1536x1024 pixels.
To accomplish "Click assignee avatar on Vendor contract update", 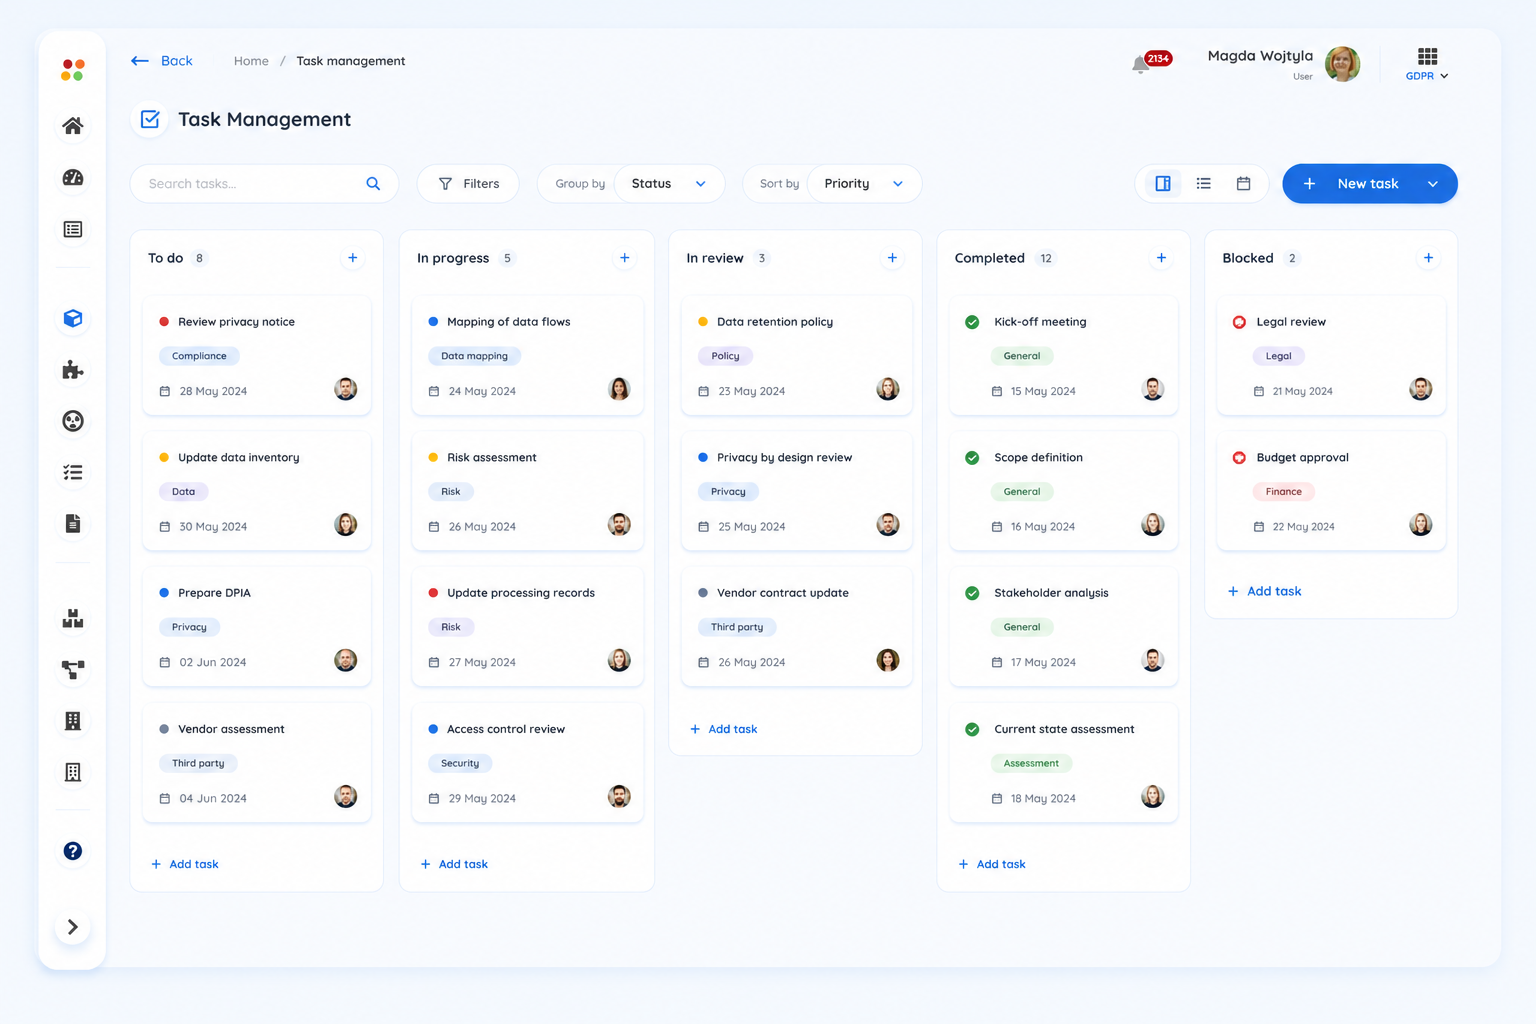I will click(888, 660).
